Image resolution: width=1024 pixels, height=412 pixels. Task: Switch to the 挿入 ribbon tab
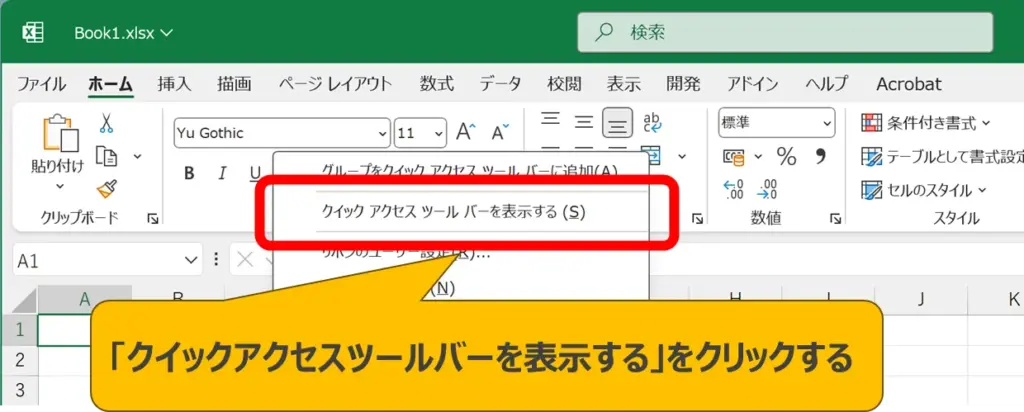(x=174, y=84)
